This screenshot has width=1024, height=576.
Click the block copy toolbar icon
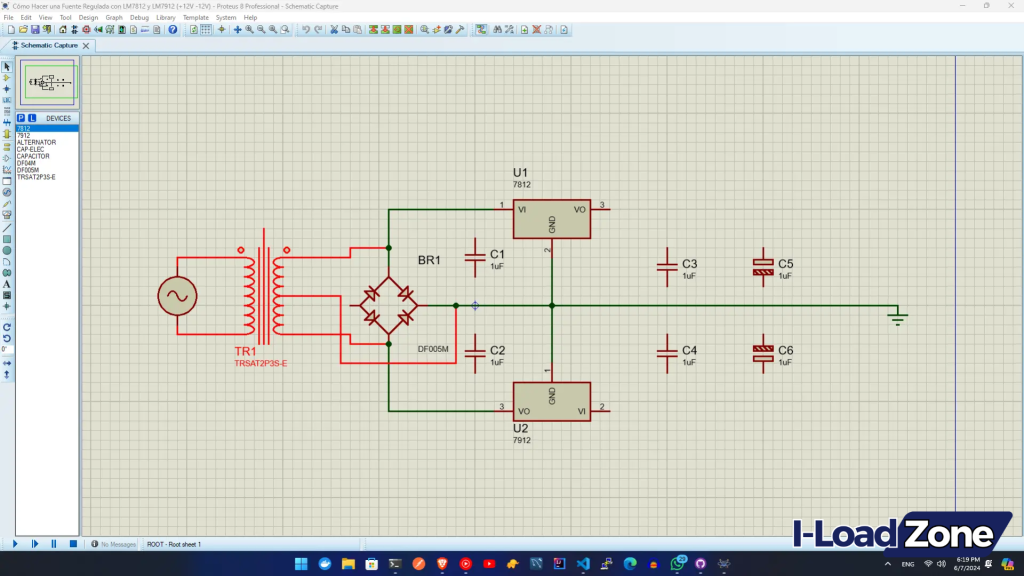click(372, 30)
